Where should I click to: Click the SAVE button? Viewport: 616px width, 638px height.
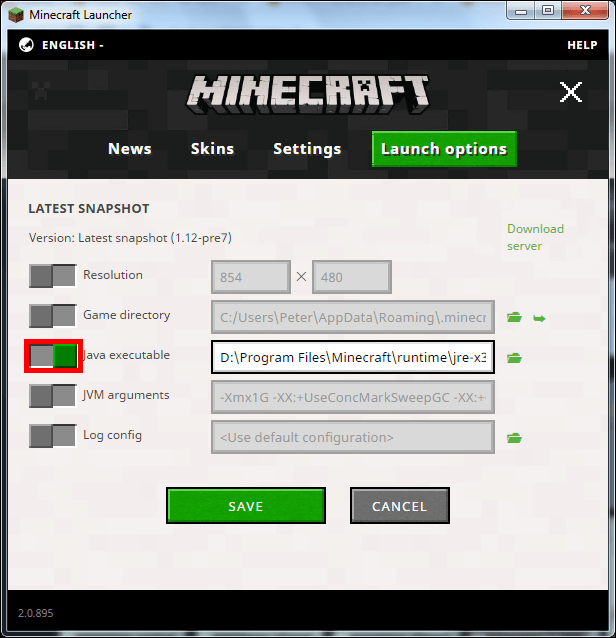tap(246, 506)
